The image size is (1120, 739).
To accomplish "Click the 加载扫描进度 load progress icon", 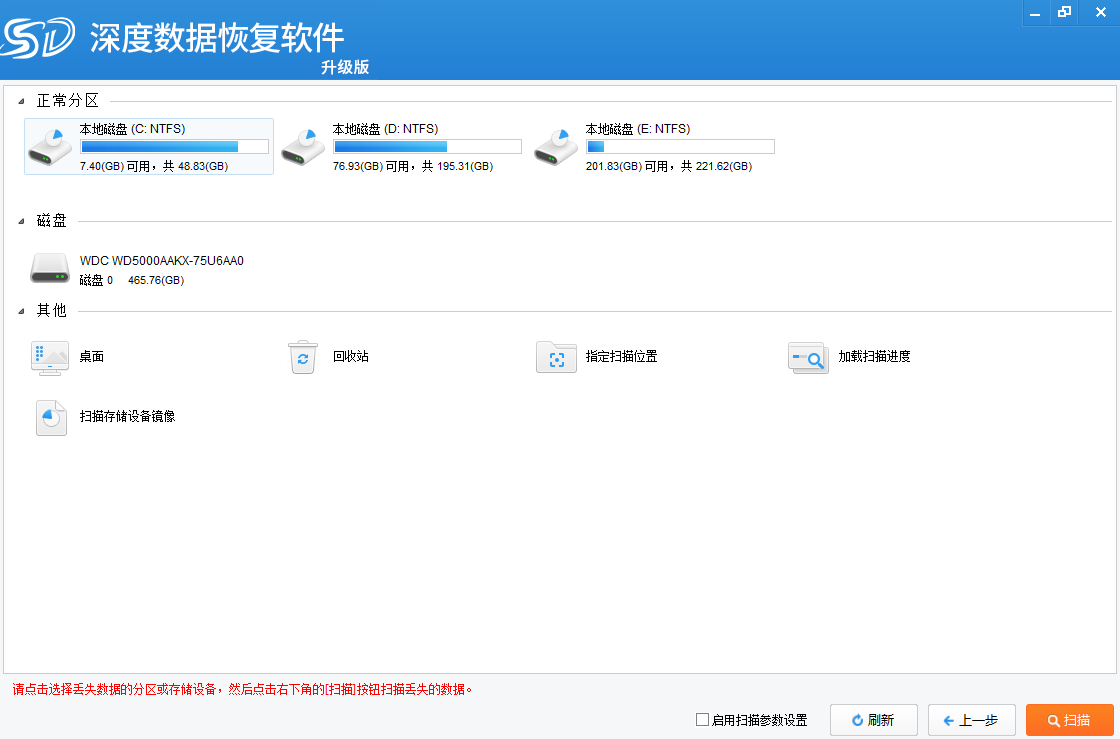I will point(808,357).
